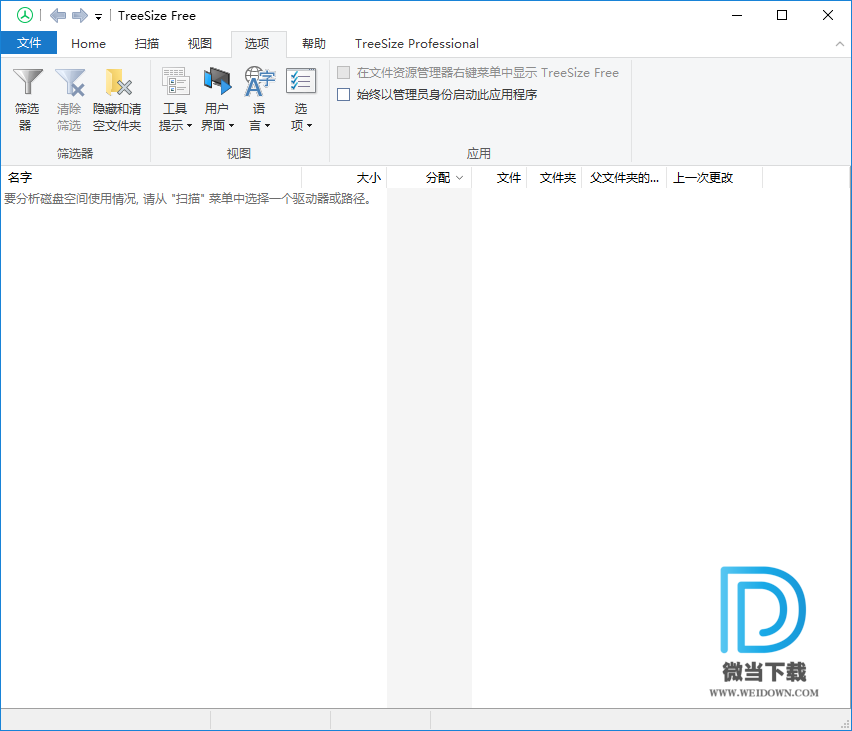This screenshot has height=731, width=852.
Task: Click the forward navigation arrow
Action: tap(80, 15)
